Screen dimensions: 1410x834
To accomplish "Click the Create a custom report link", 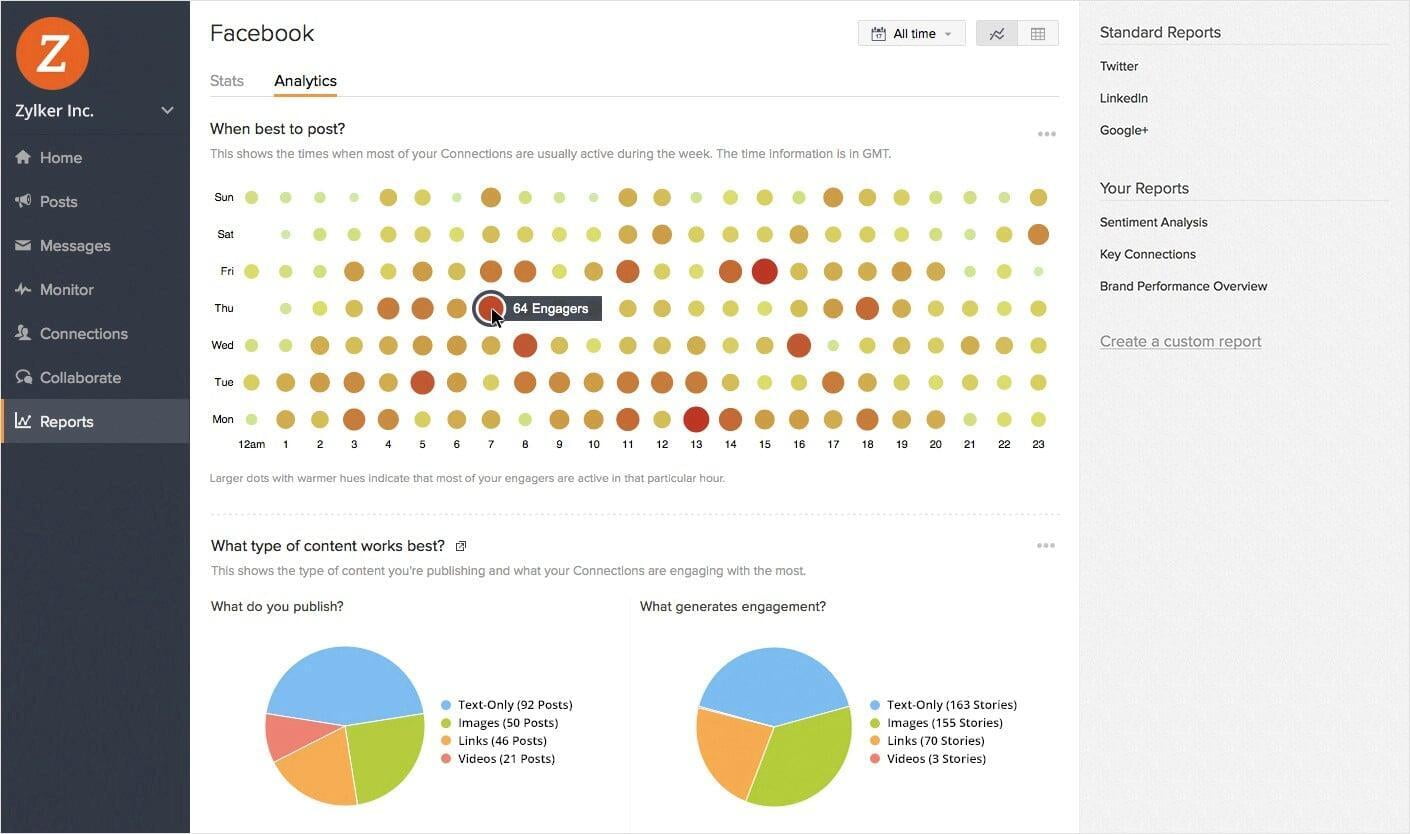I will click(x=1180, y=341).
